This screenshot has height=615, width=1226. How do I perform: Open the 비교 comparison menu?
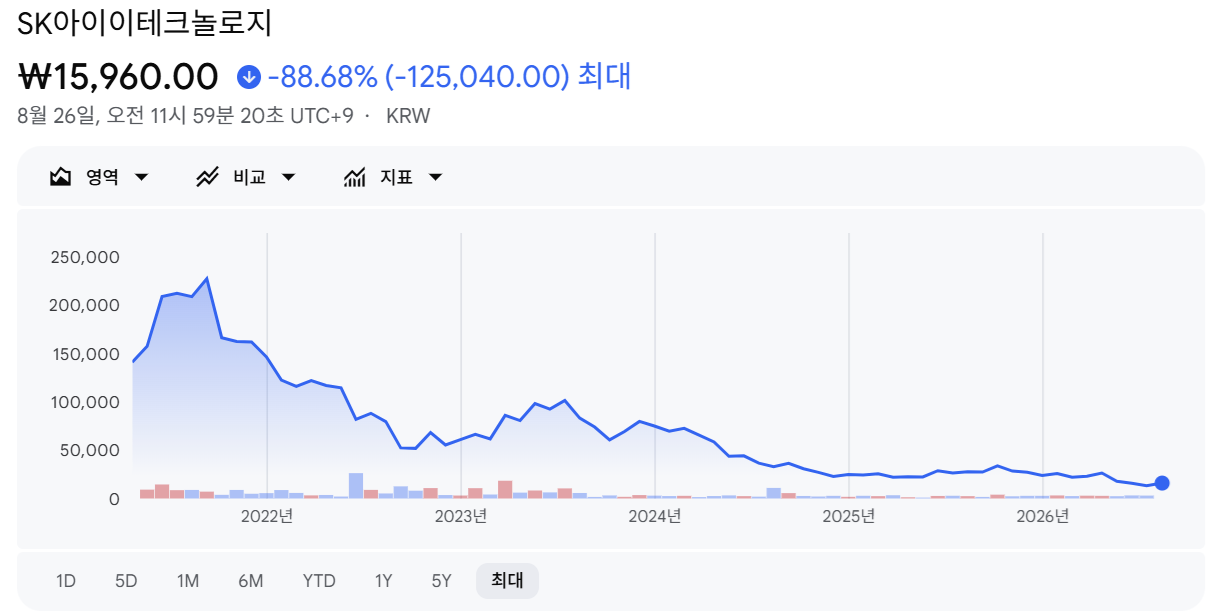tap(246, 177)
